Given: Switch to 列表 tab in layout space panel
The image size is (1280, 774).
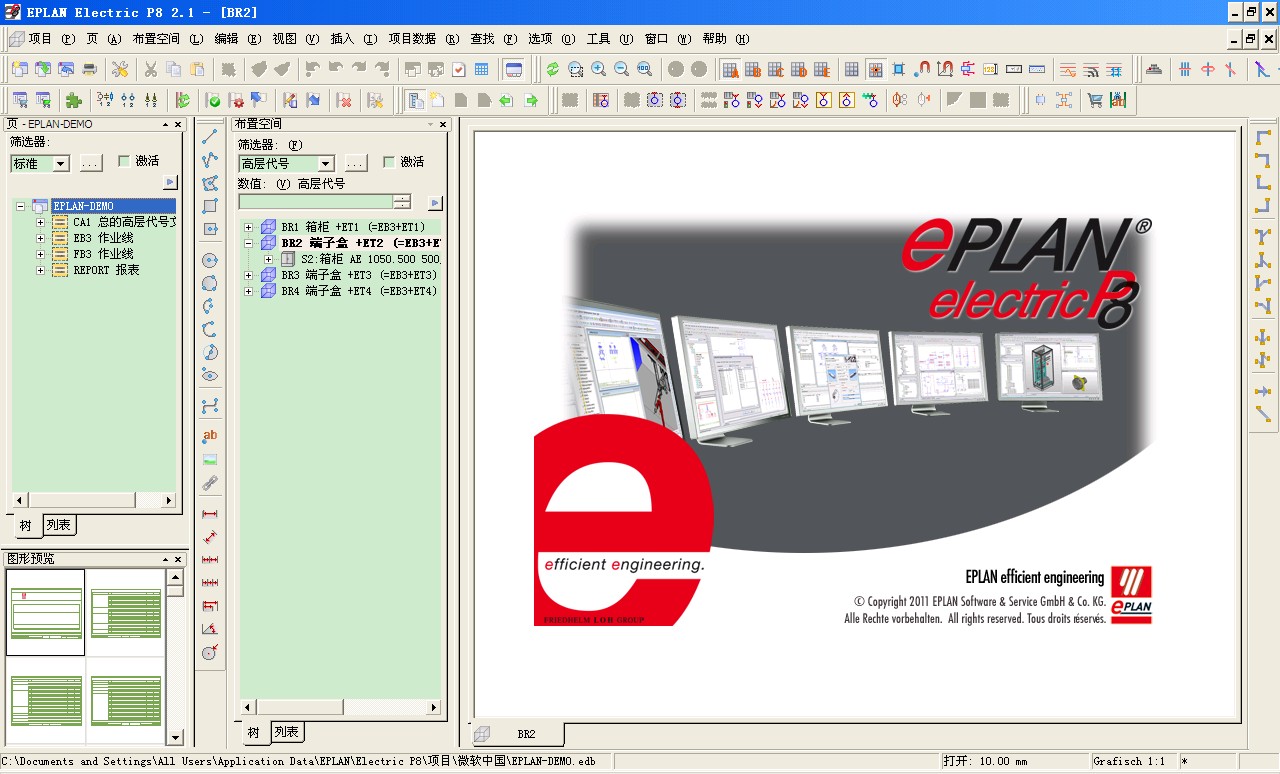Looking at the screenshot, I should click(x=286, y=732).
